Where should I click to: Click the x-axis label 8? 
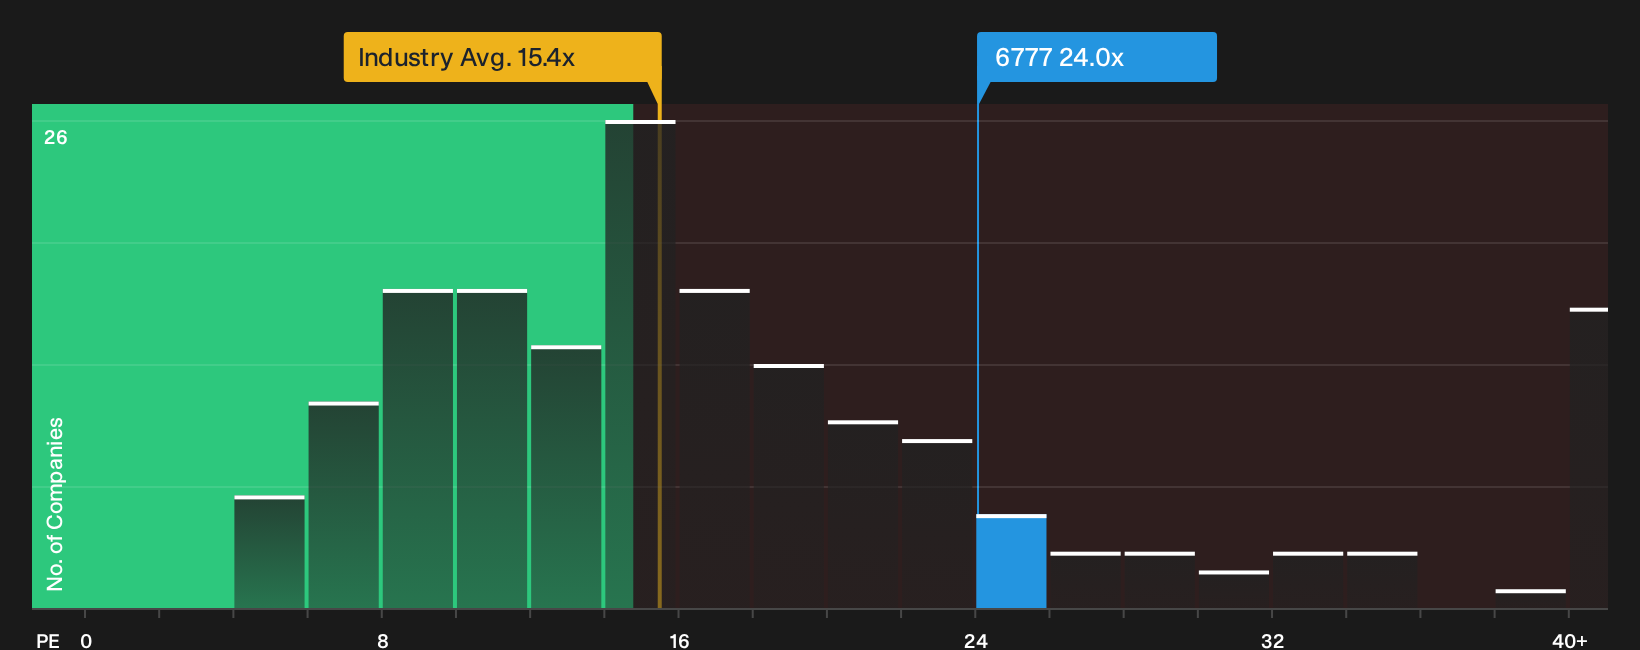(382, 641)
